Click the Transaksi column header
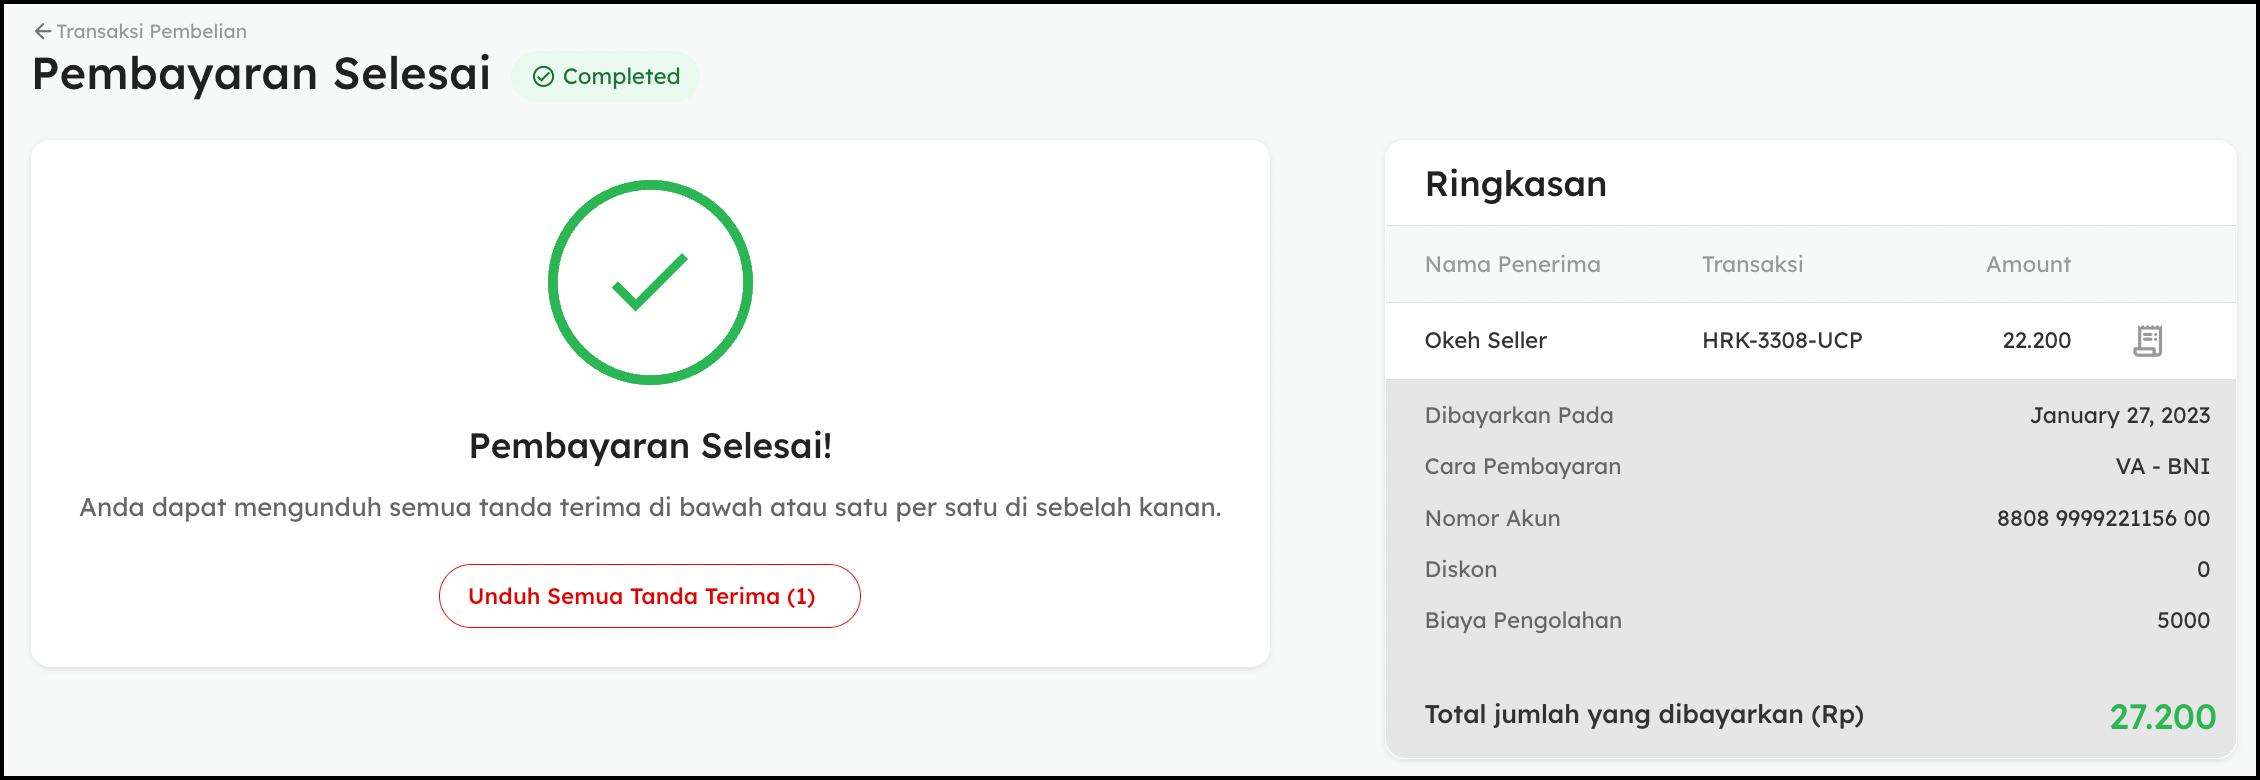2260x780 pixels. 1752,264
